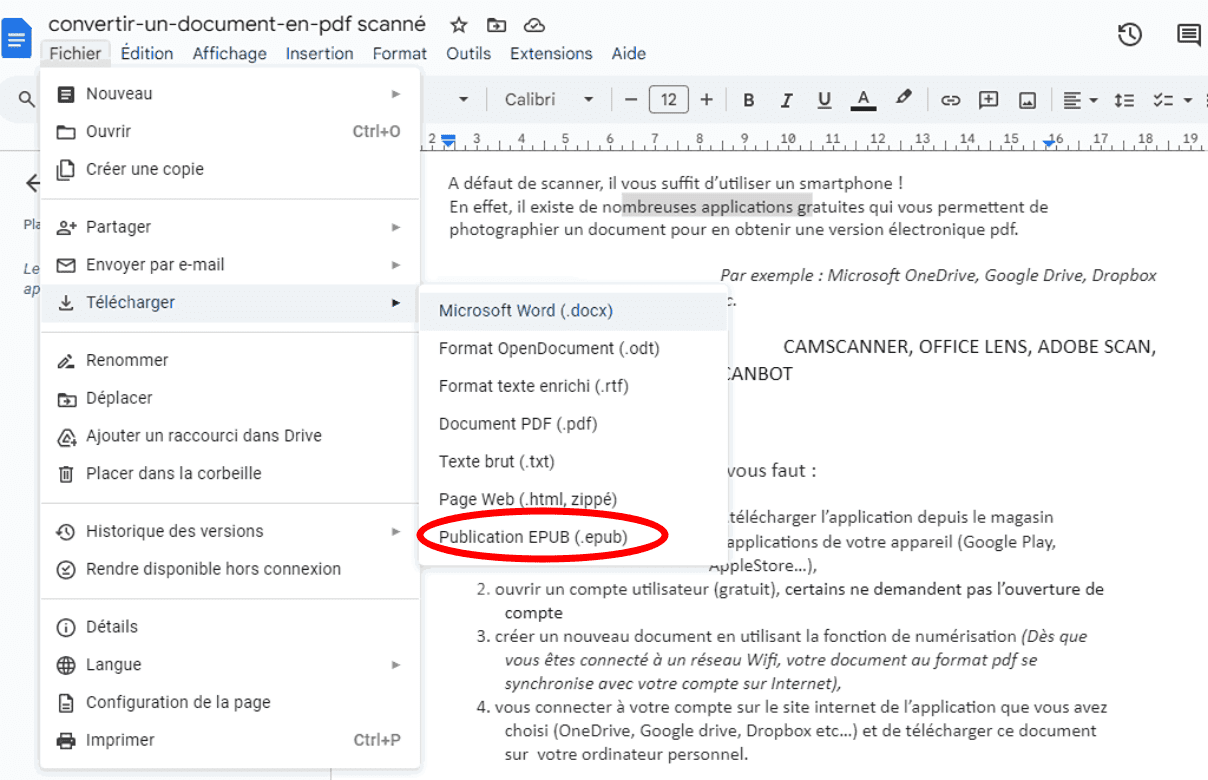Screen dimensions: 1208x780
Task: Click the font size field
Action: coord(669,99)
